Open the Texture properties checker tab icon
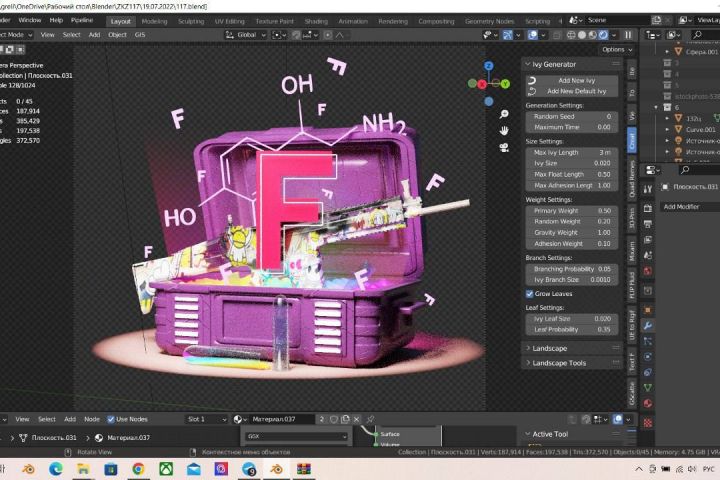 [647, 422]
